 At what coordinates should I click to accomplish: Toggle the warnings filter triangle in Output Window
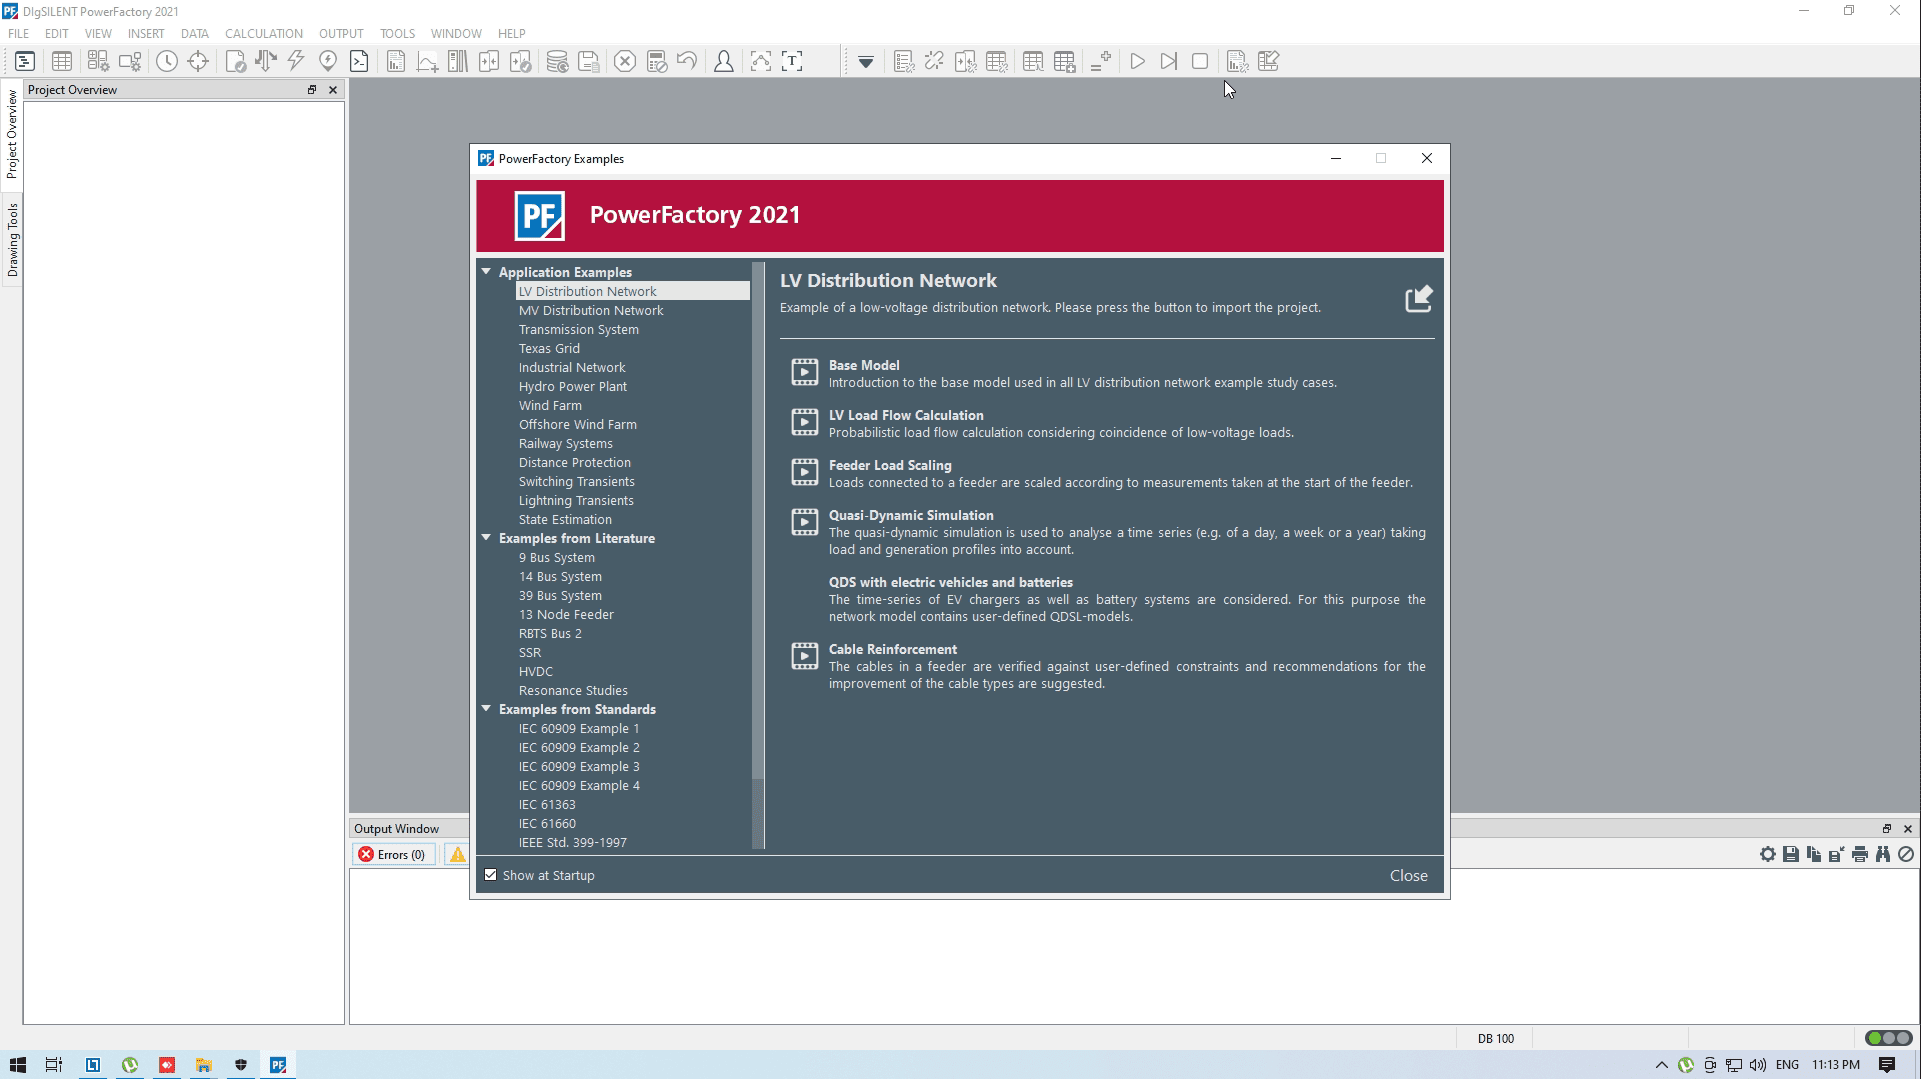(457, 855)
